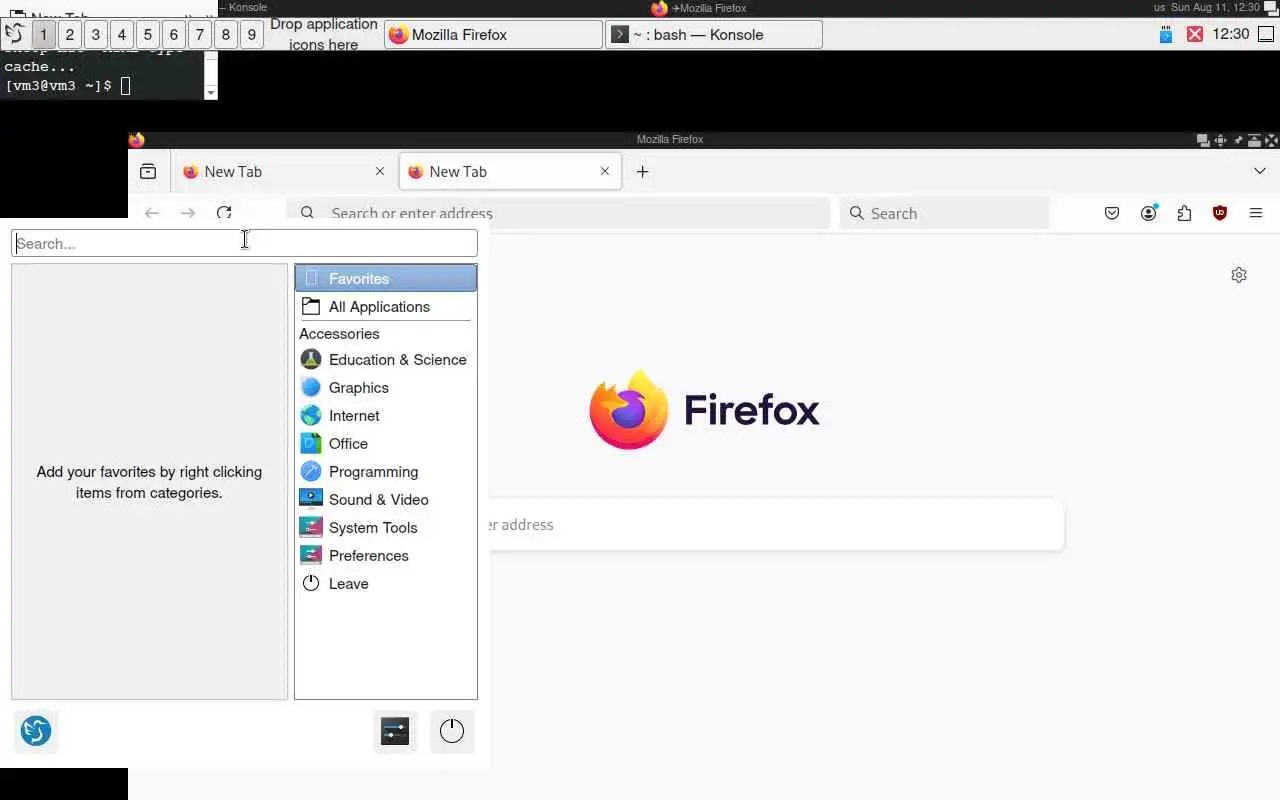Viewport: 1280px width, 800px height.
Task: Activate the bash Konsole taskbar button
Action: [x=714, y=35]
